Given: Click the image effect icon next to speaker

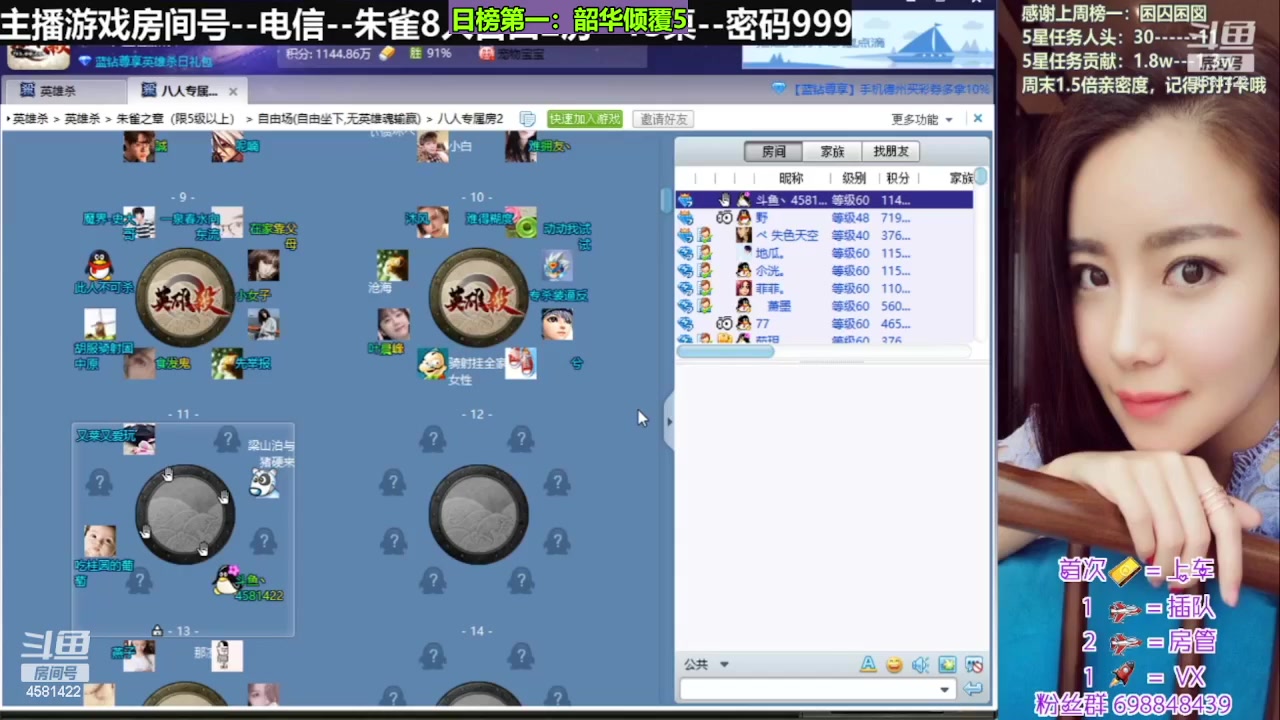Looking at the screenshot, I should [x=947, y=664].
